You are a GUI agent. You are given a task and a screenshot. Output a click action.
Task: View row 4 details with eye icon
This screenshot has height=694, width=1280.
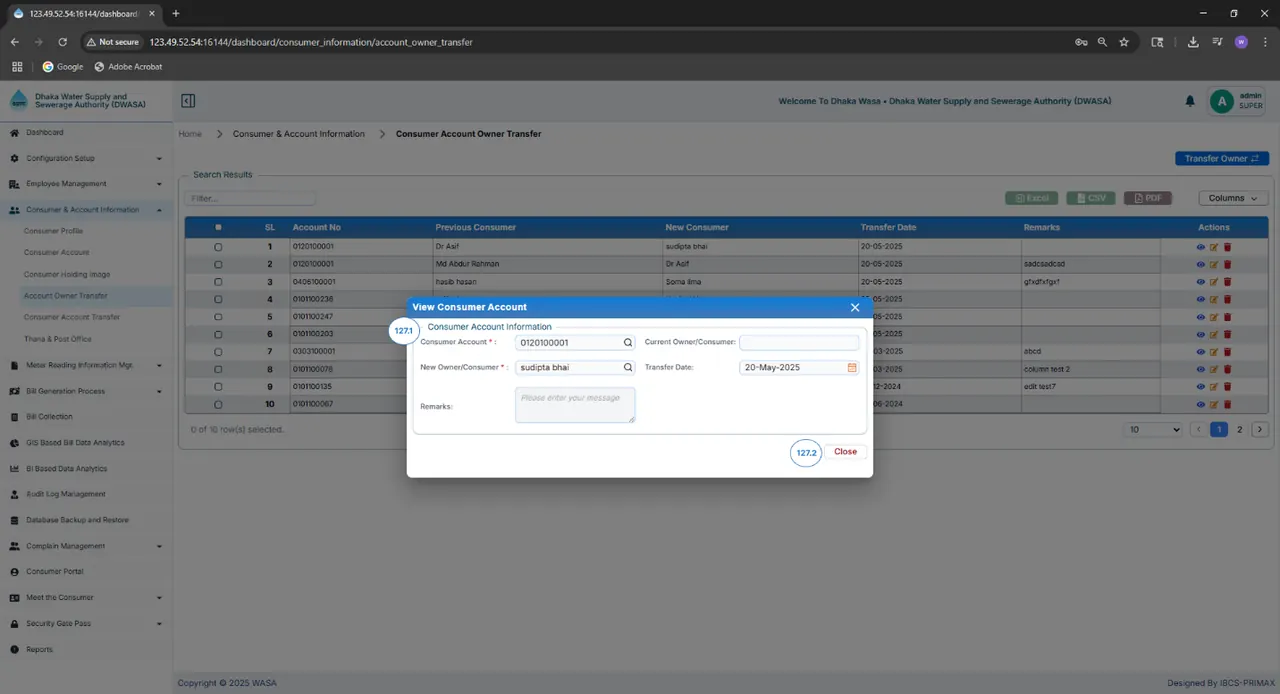pos(1201,299)
